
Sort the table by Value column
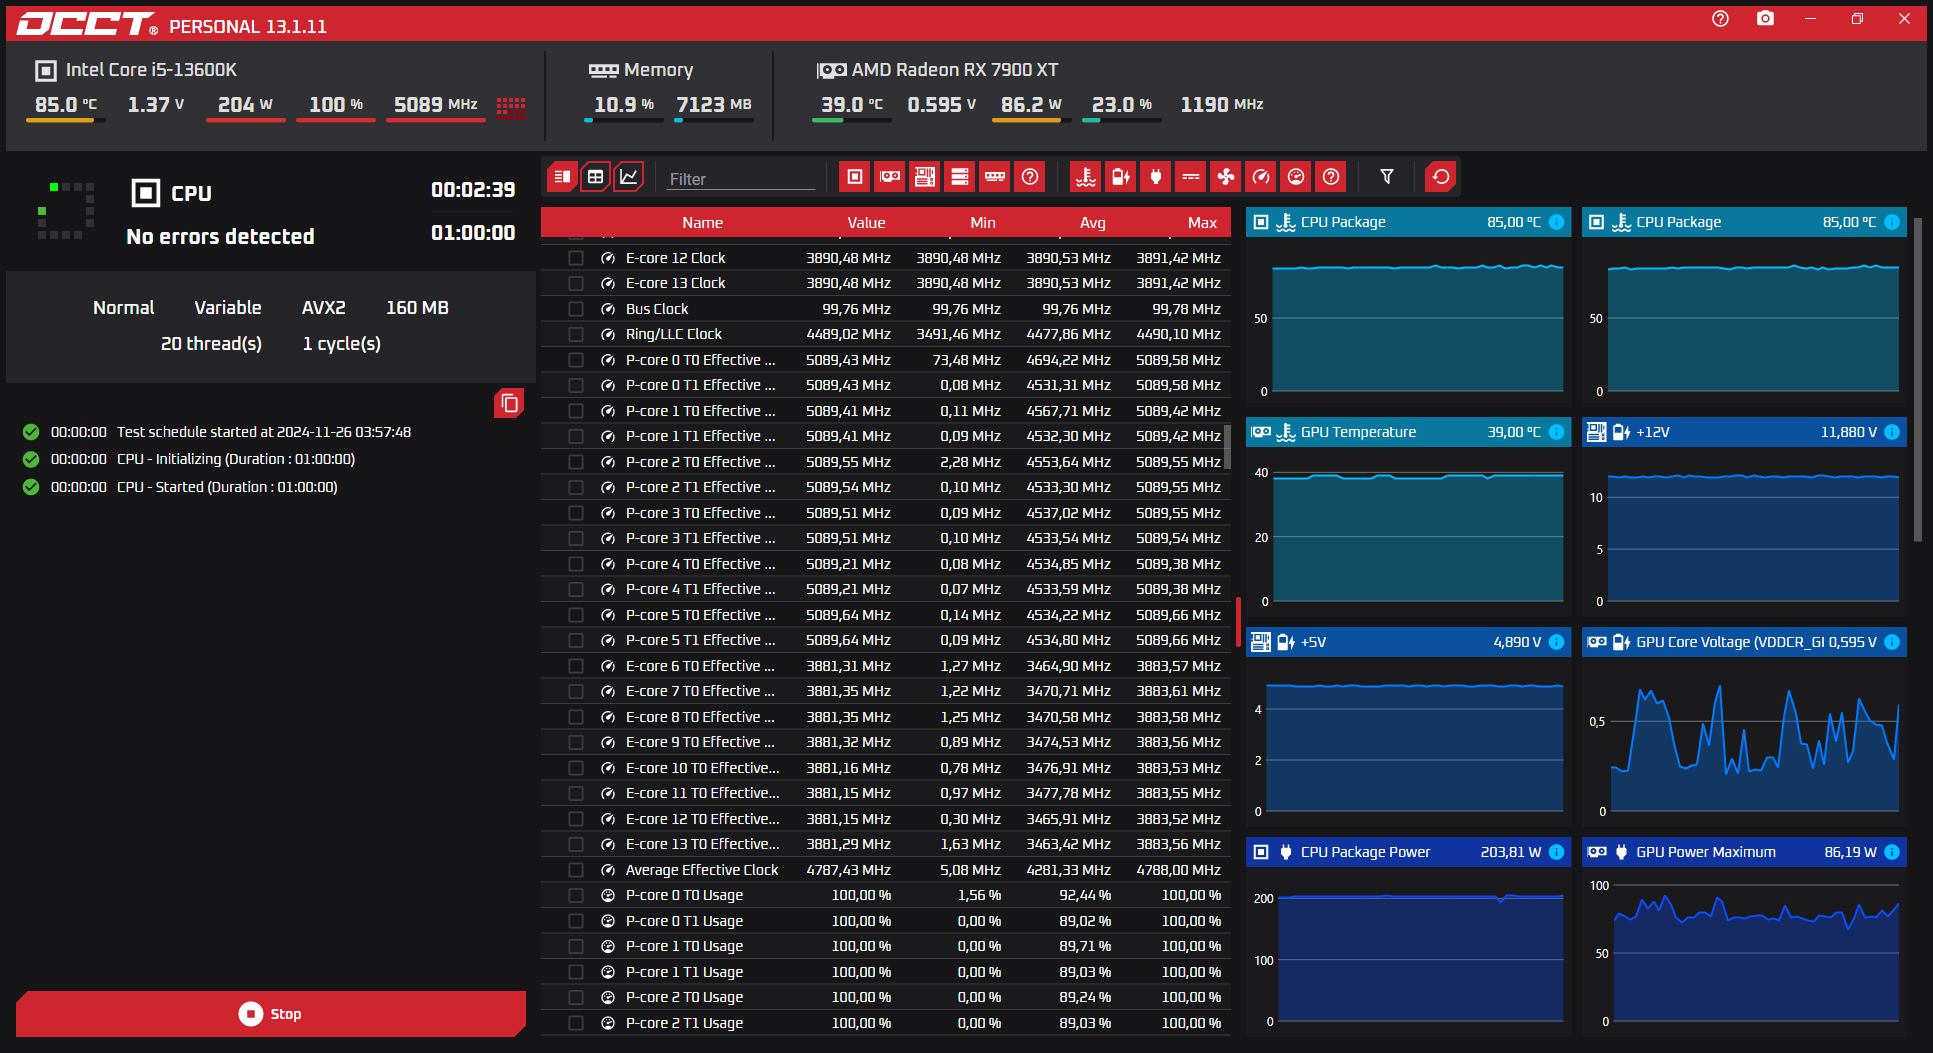866,223
